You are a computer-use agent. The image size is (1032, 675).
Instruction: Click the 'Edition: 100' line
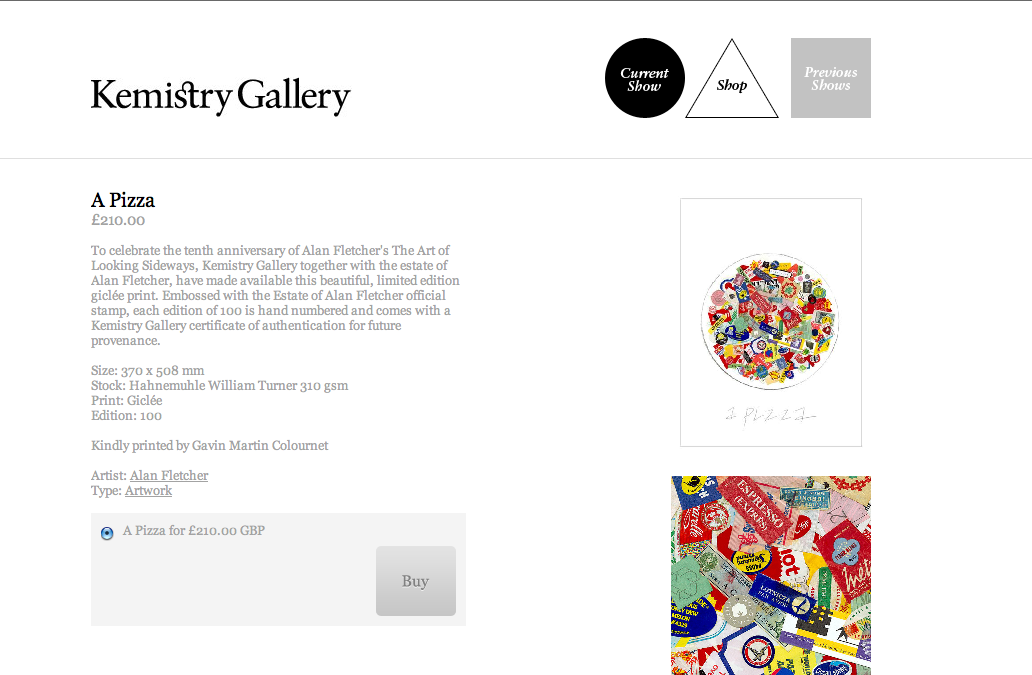tap(126, 415)
